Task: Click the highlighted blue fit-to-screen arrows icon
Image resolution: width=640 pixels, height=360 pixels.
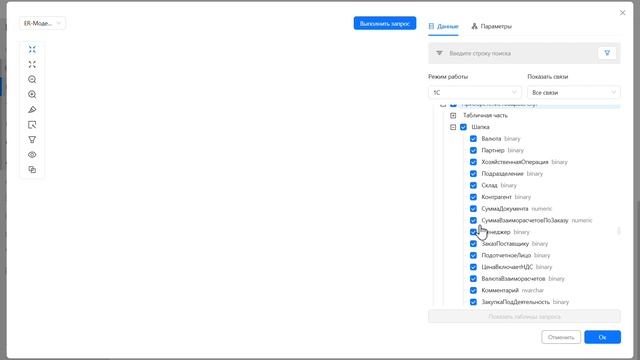Action: 32,49
